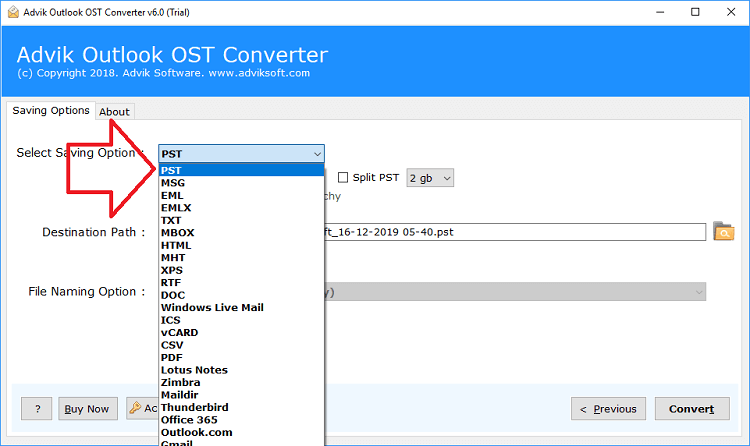Pick EMLX format in the list
The height and width of the screenshot is (446, 750).
pos(242,208)
